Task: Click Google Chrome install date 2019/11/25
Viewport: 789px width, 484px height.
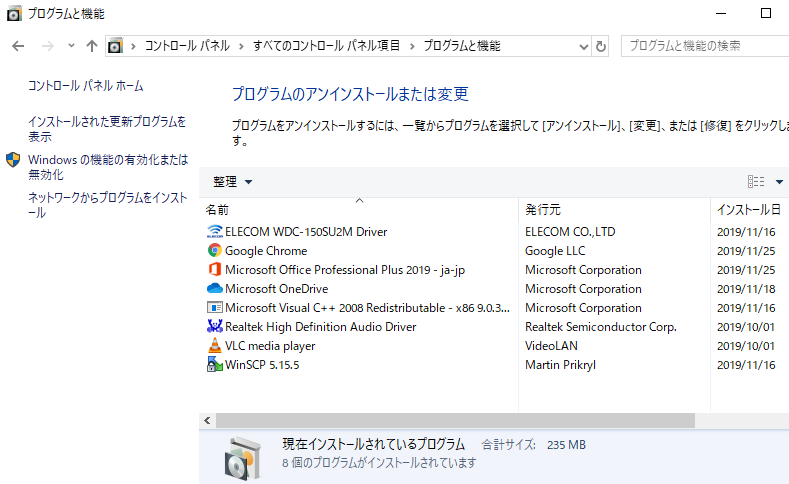Action: [746, 251]
